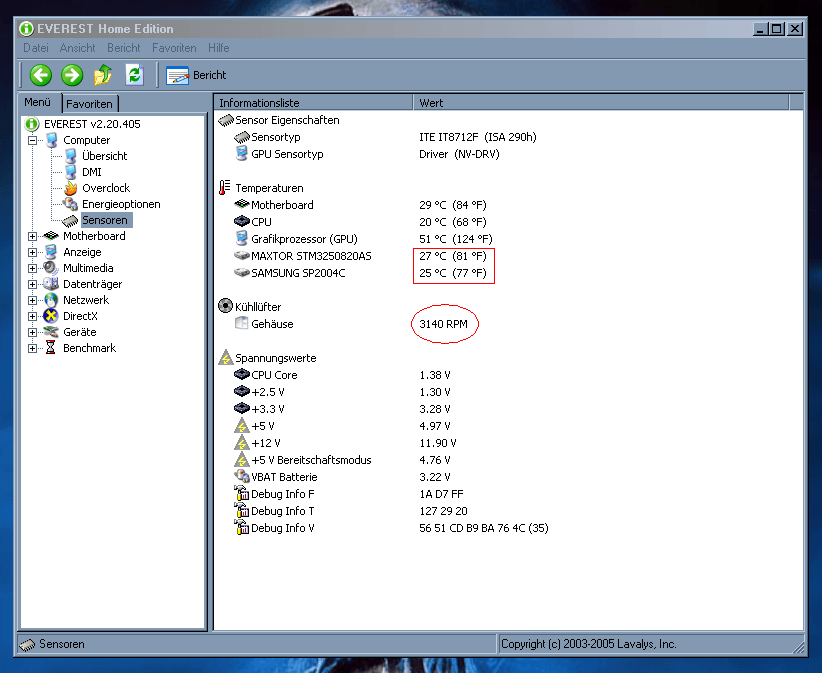822x673 pixels.
Task: Expand the Benchmark tree node
Action: pos(33,349)
